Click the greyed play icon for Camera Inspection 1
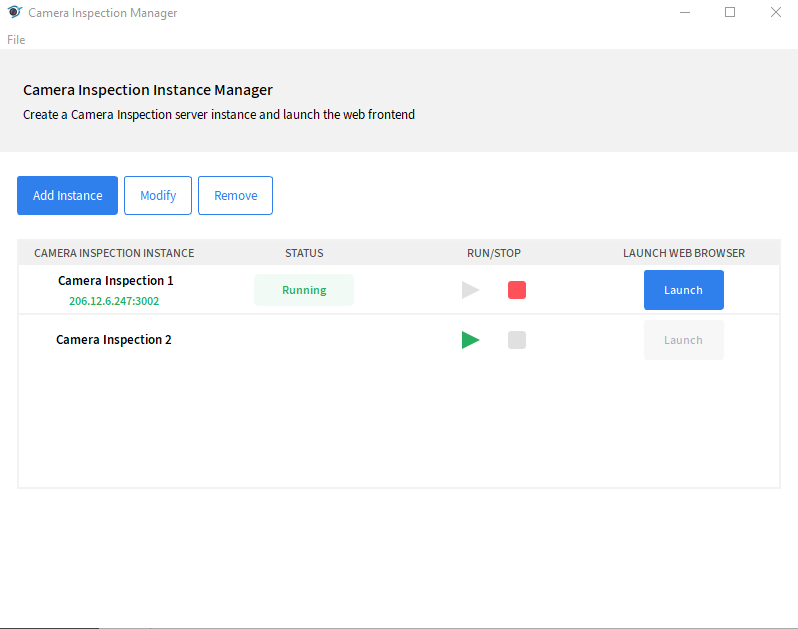Image resolution: width=798 pixels, height=629 pixels. click(470, 290)
